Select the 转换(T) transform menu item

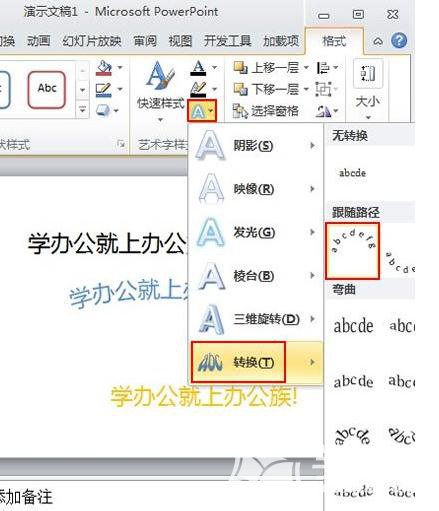pyautogui.click(x=238, y=362)
